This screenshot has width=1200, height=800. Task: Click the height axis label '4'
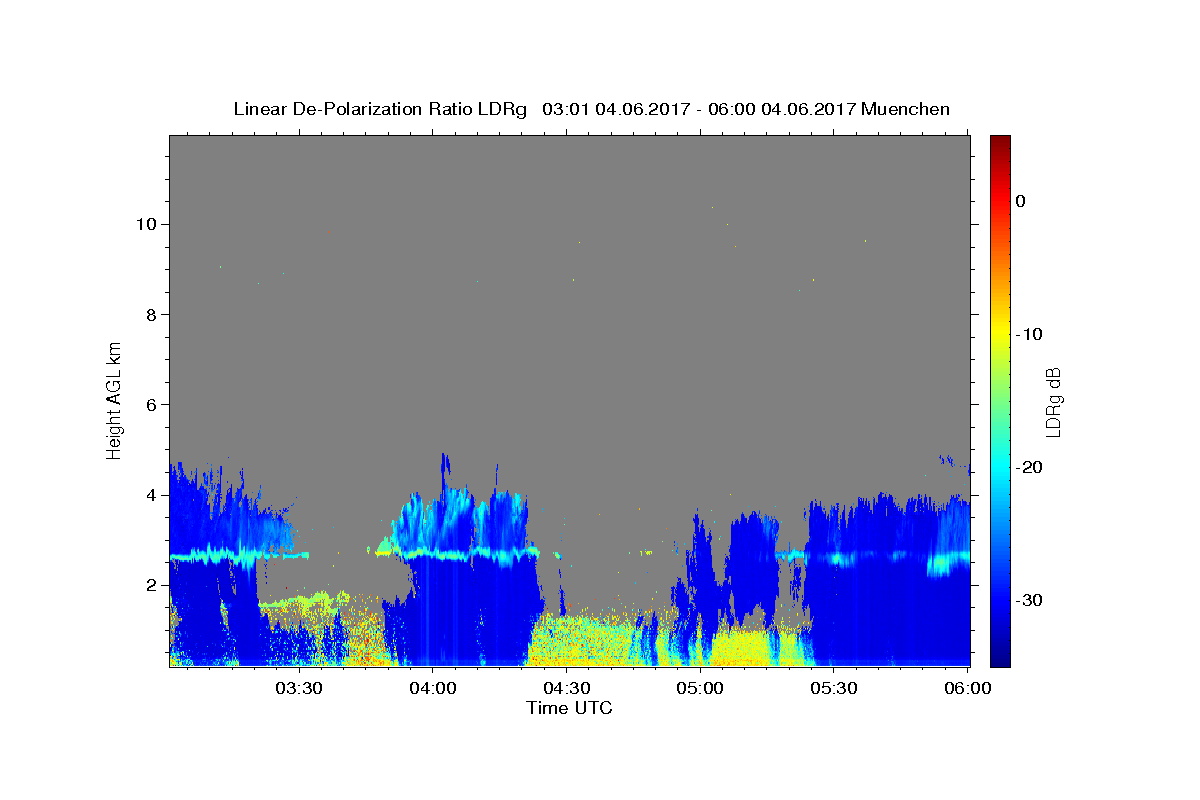(x=153, y=495)
